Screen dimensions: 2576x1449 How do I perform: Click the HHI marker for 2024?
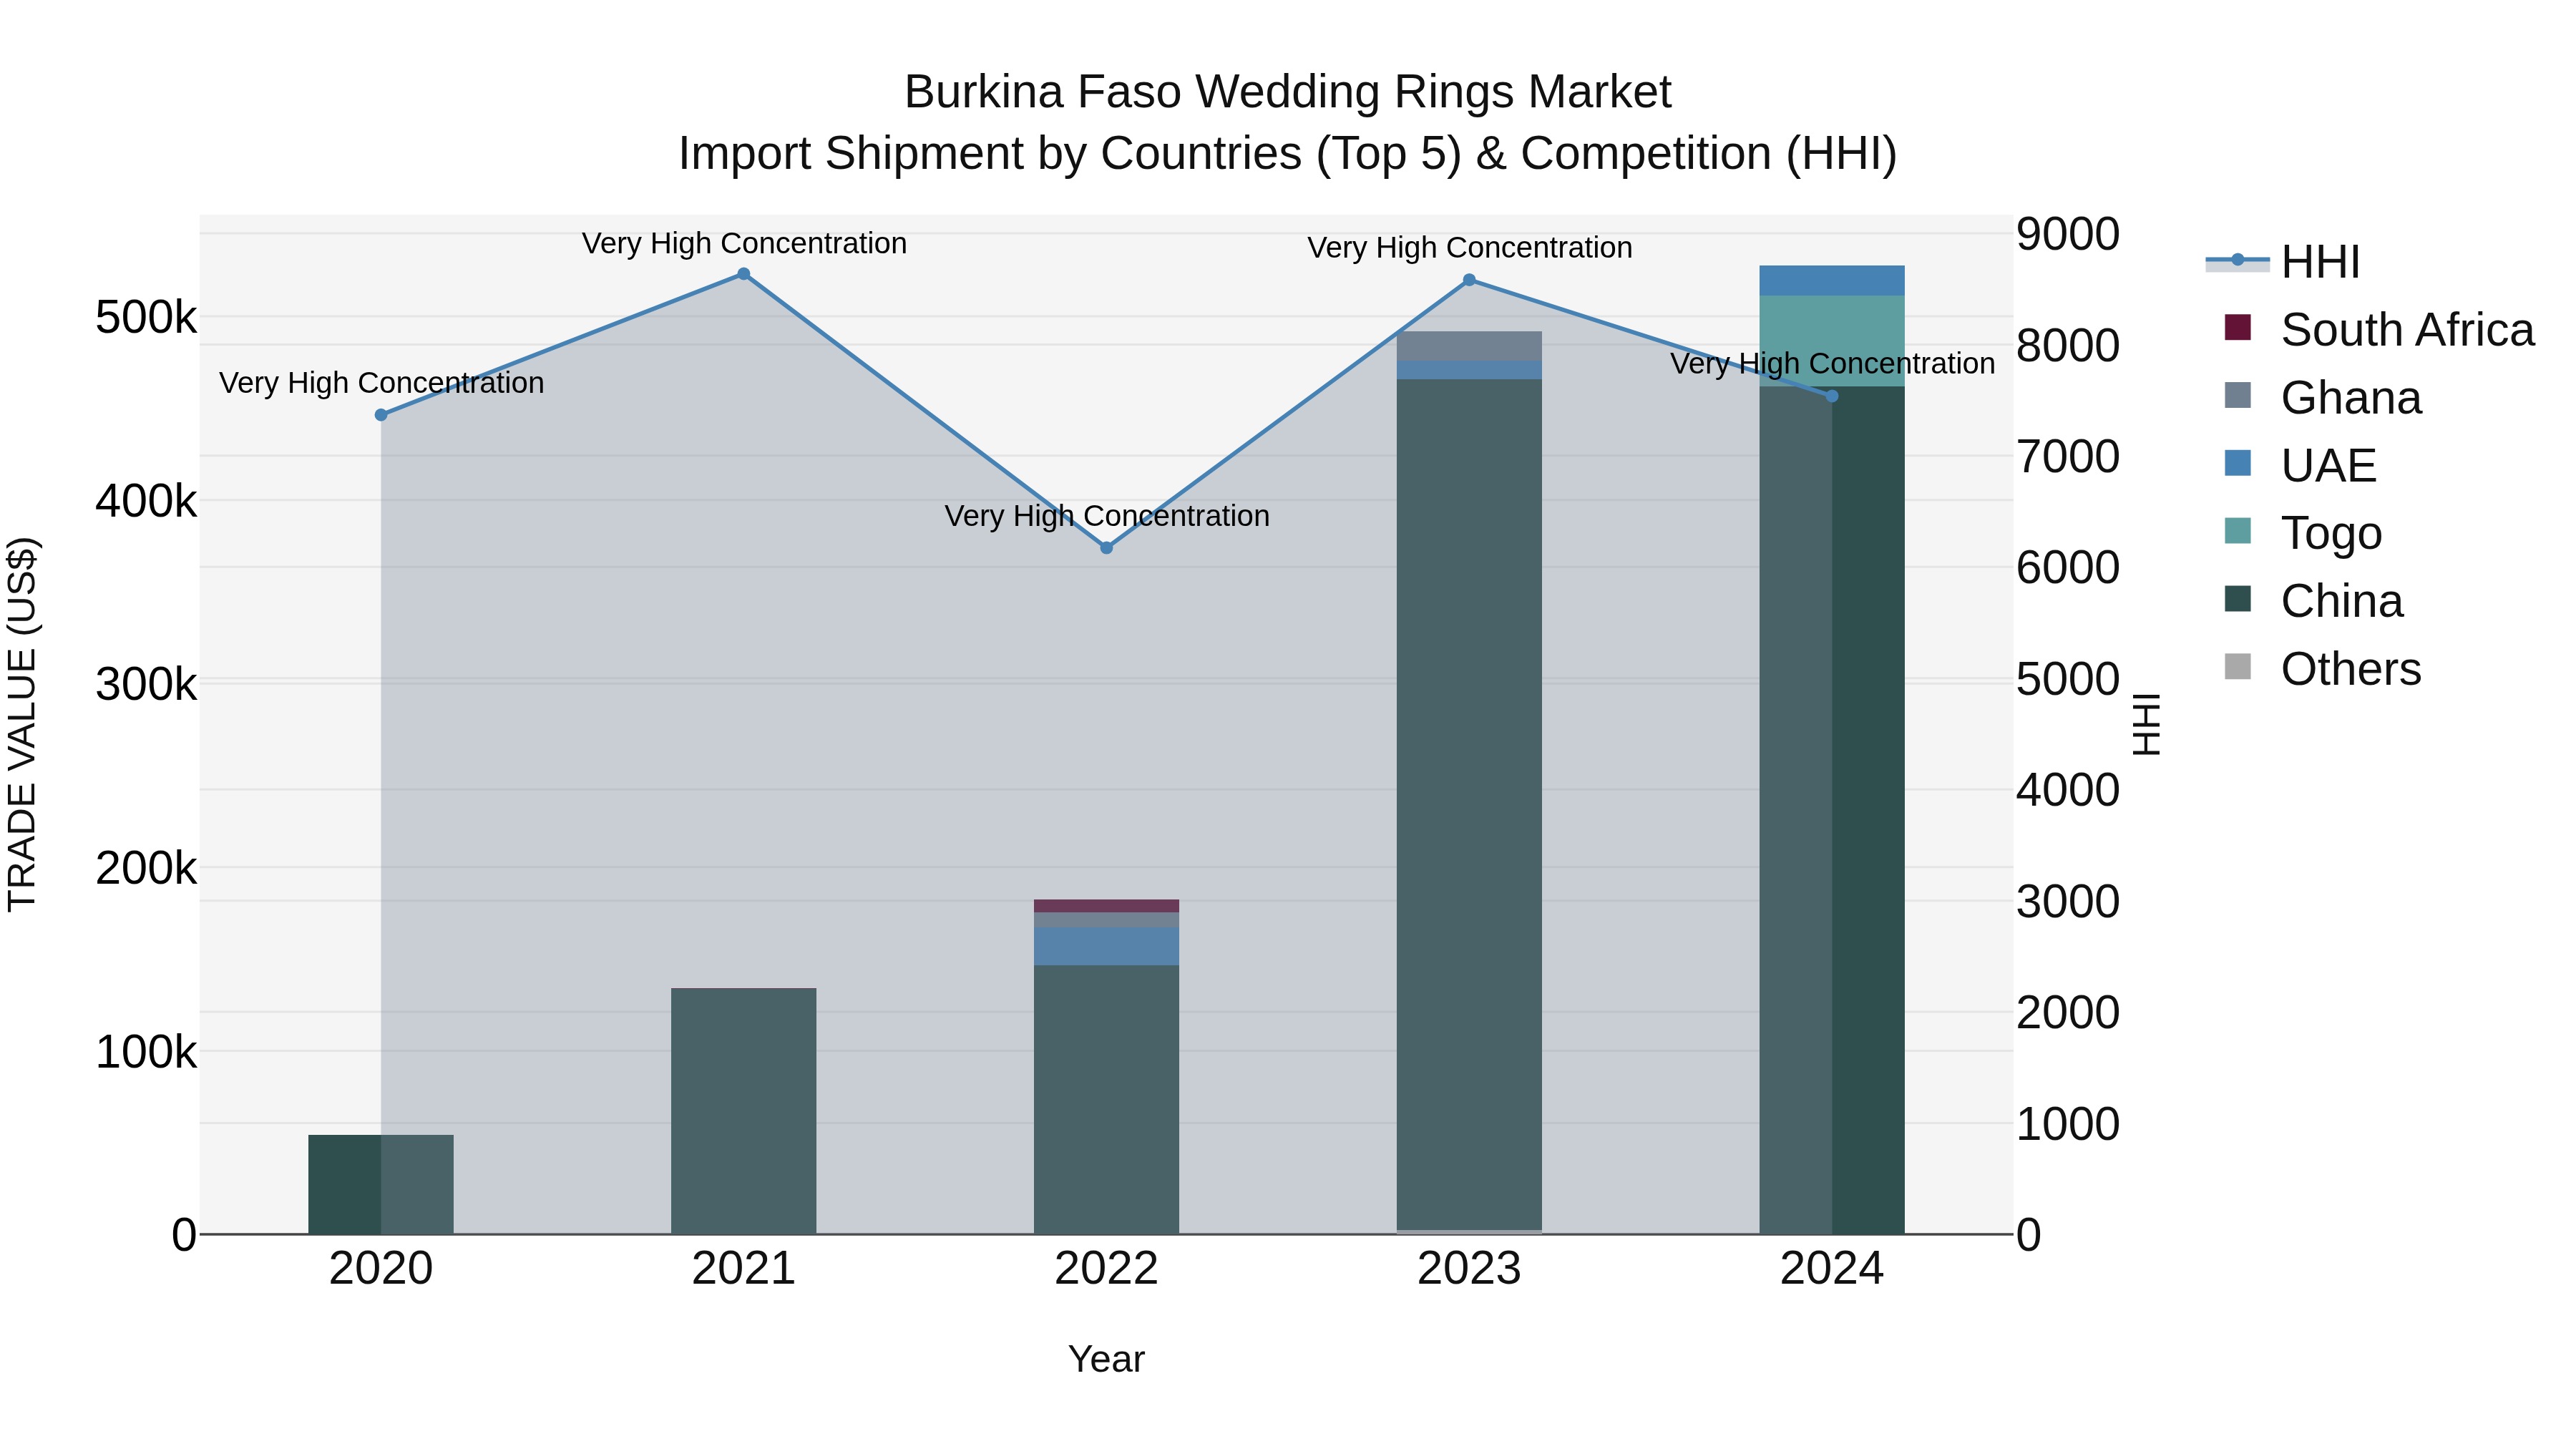click(x=1832, y=397)
